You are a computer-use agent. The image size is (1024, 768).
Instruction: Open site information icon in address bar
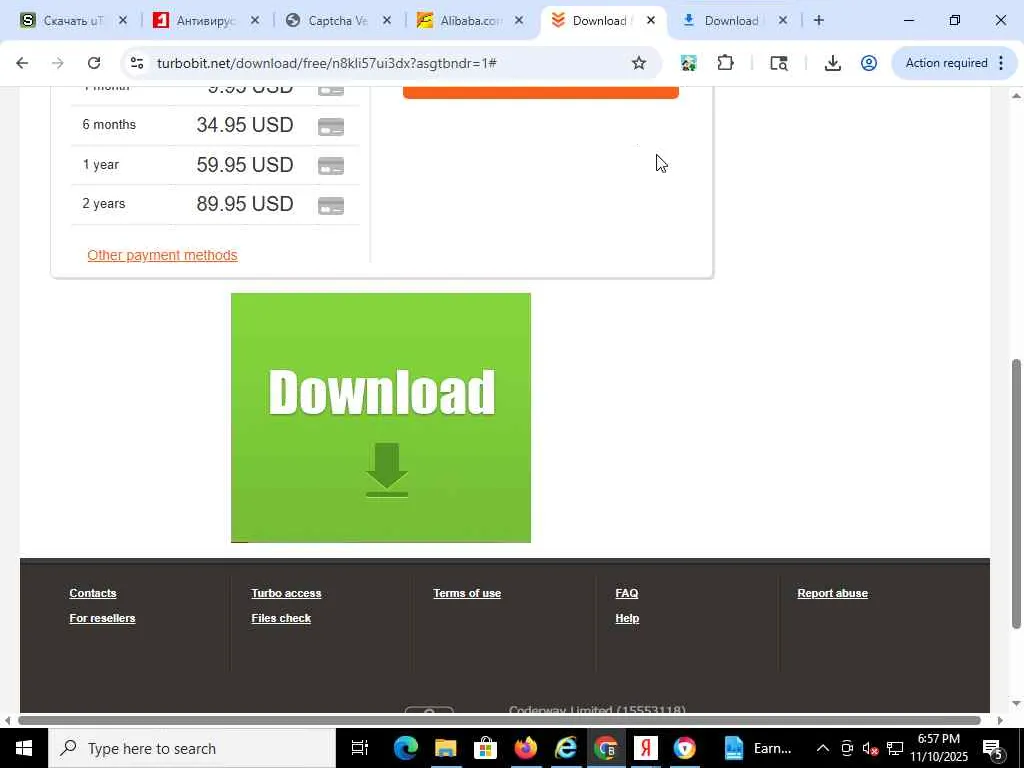coord(136,63)
